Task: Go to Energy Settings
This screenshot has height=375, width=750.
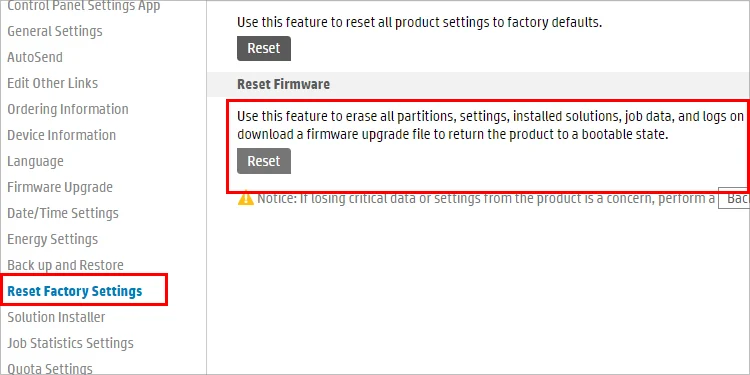Action: click(x=53, y=239)
